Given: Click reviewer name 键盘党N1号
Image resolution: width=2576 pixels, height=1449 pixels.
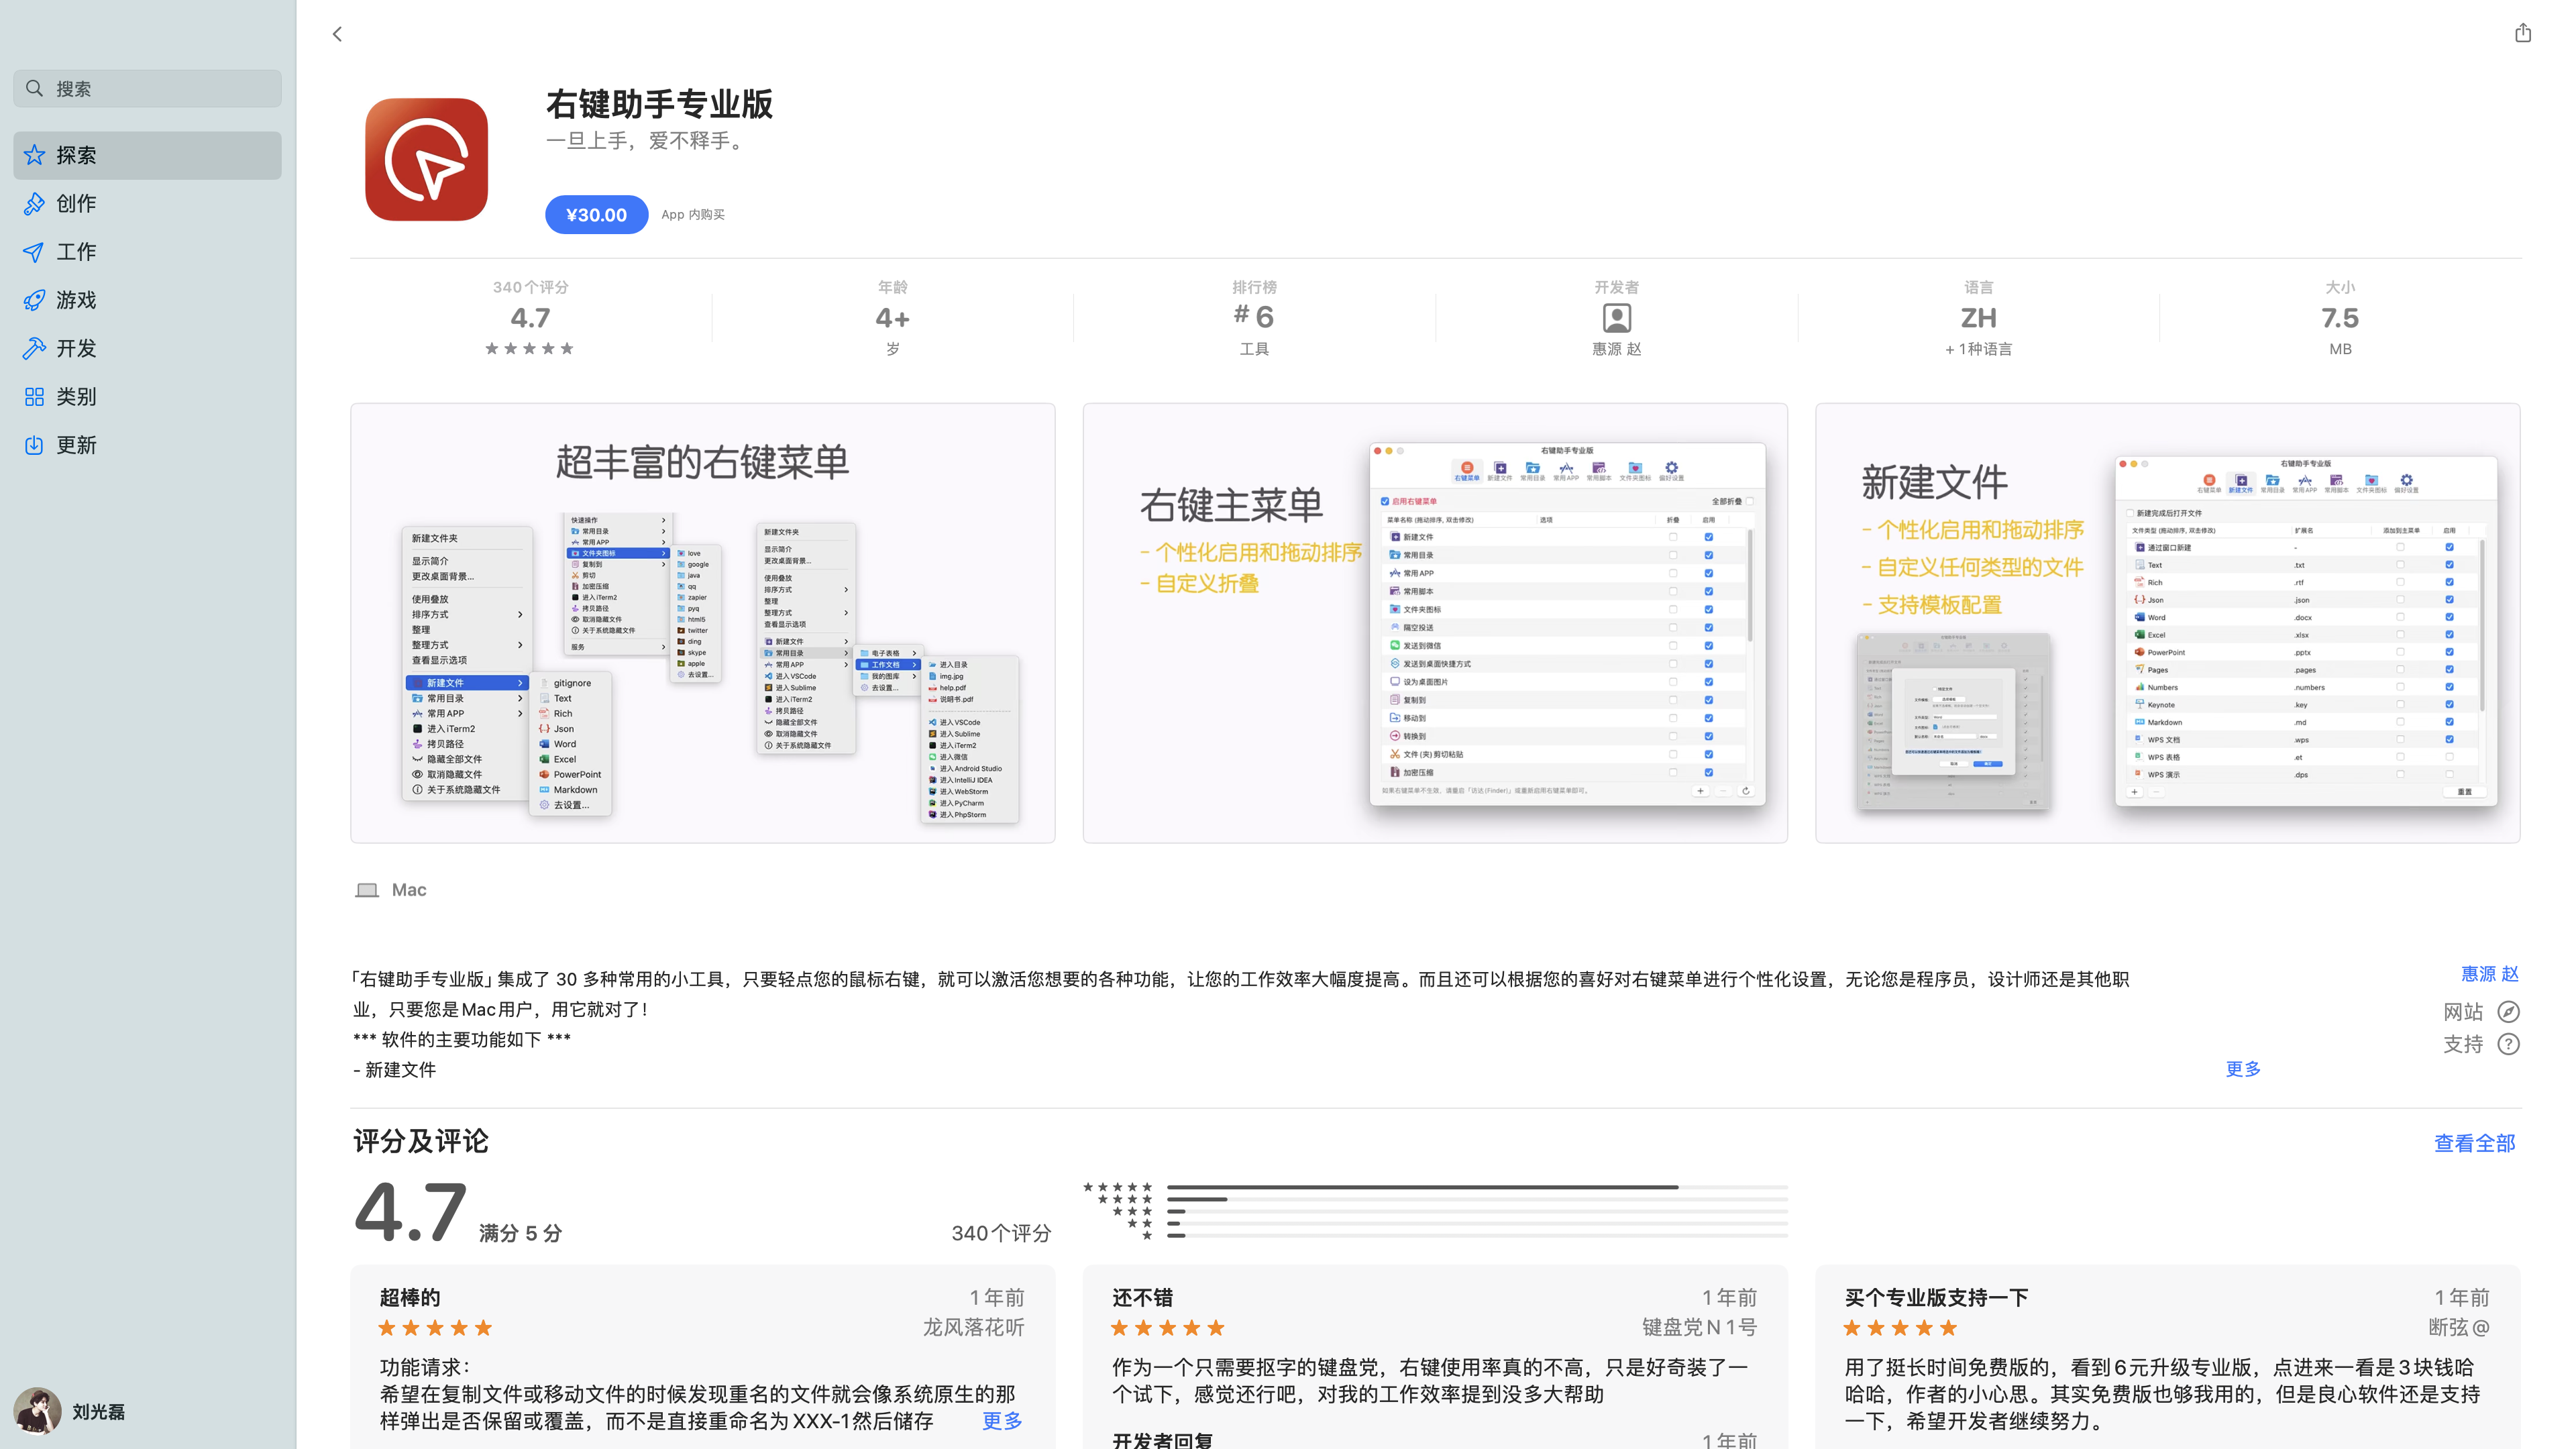Looking at the screenshot, I should pos(1699,1328).
